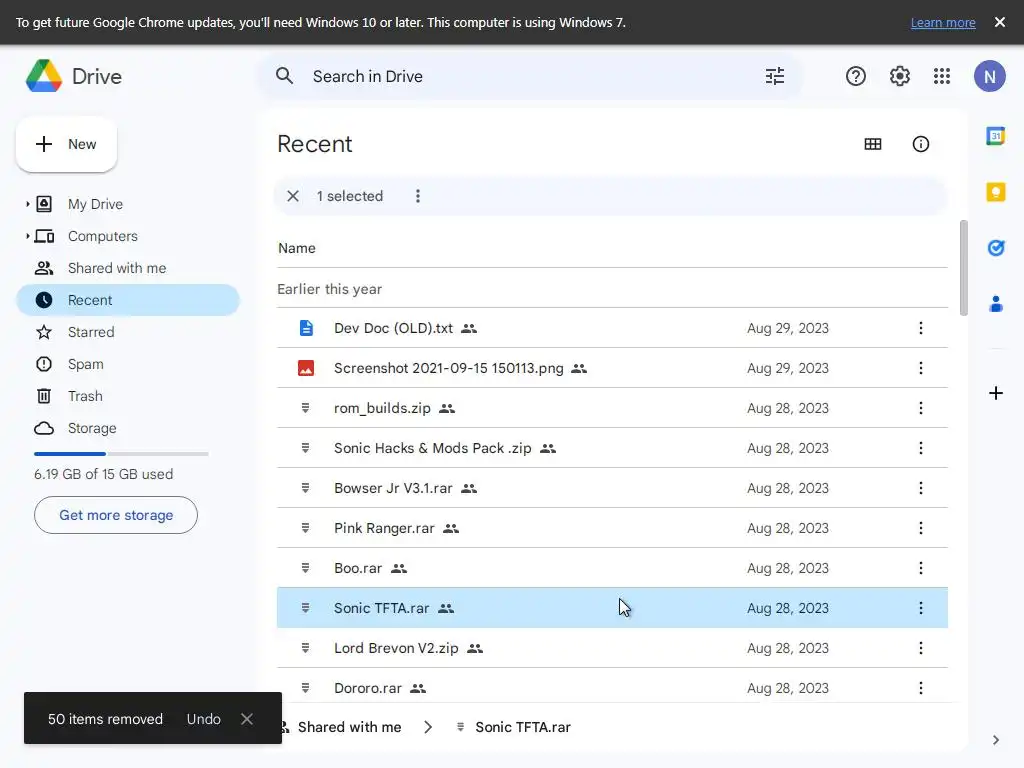Clear the current selection with the X
1024x768 pixels.
click(293, 196)
